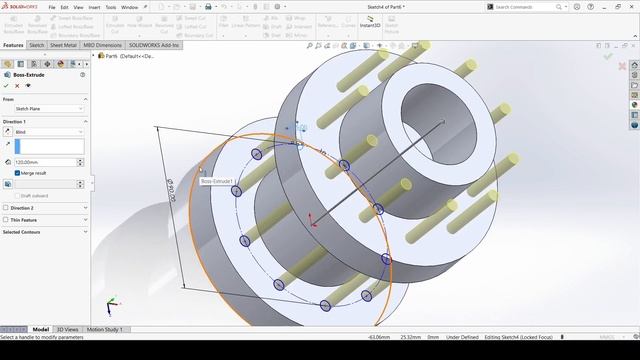The width and height of the screenshot is (640, 360).
Task: Switch to the Sheet Metal ribbon tab
Action: [x=63, y=45]
